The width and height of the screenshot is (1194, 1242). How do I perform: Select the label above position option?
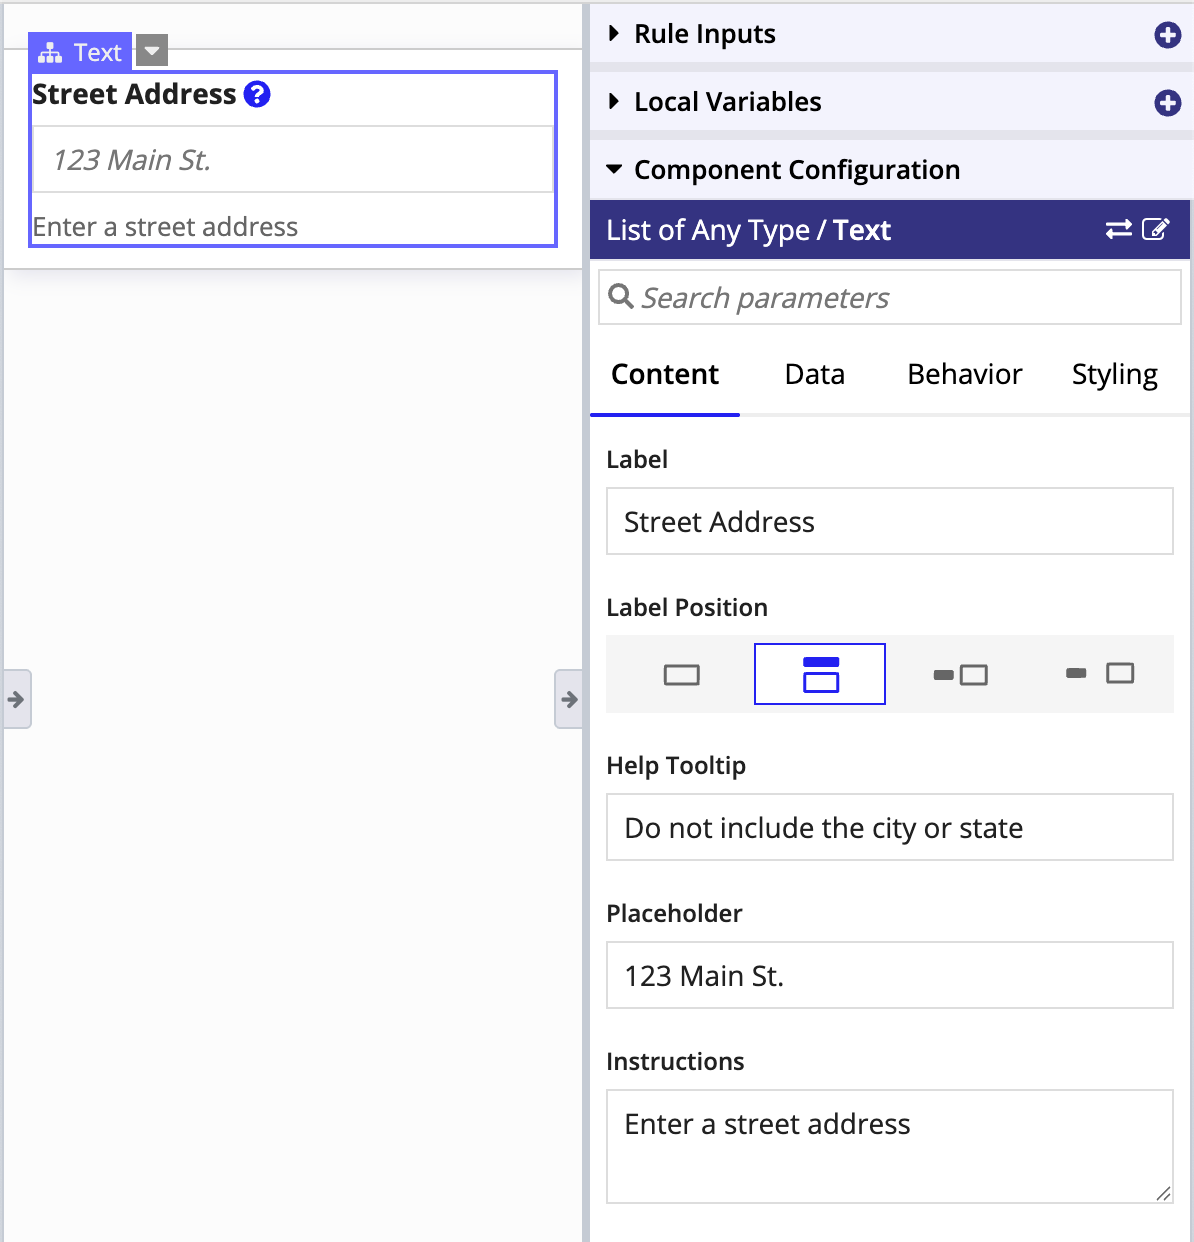click(820, 674)
